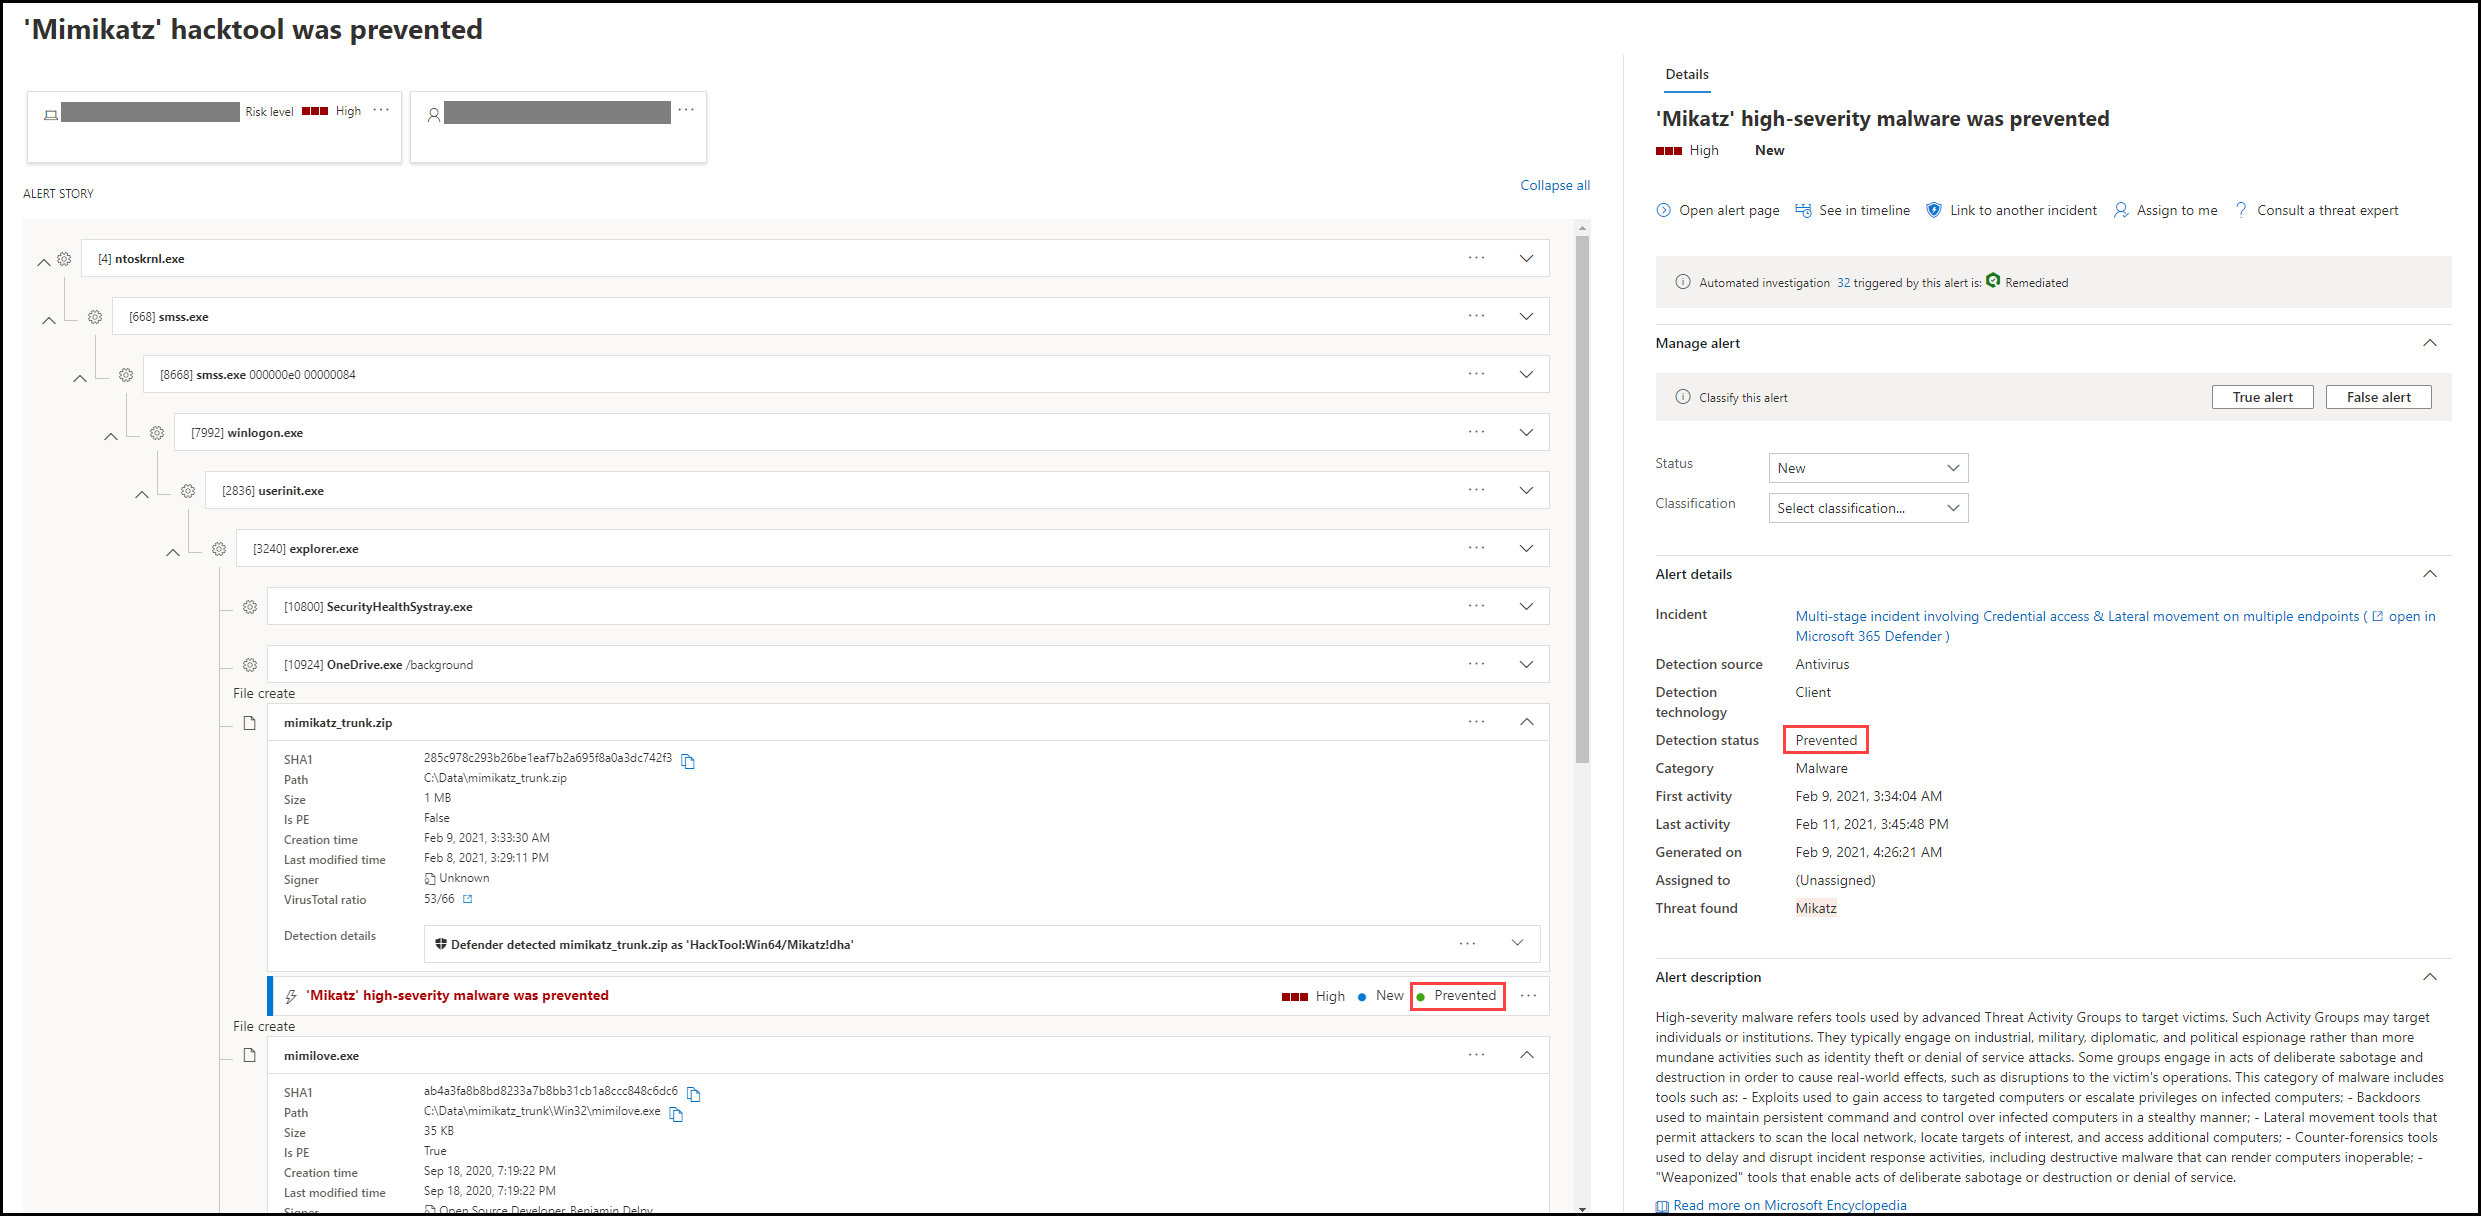Copy SHA1 hash of mimikatz_trunk.zip

tap(688, 762)
